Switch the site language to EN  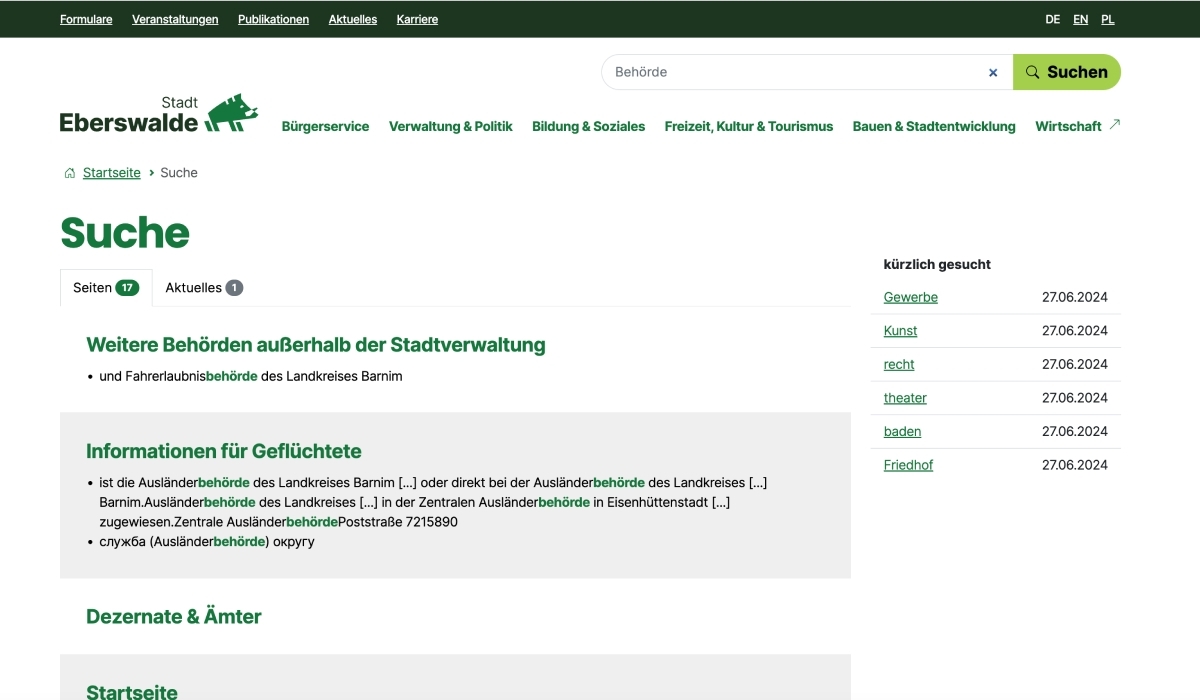(1080, 19)
